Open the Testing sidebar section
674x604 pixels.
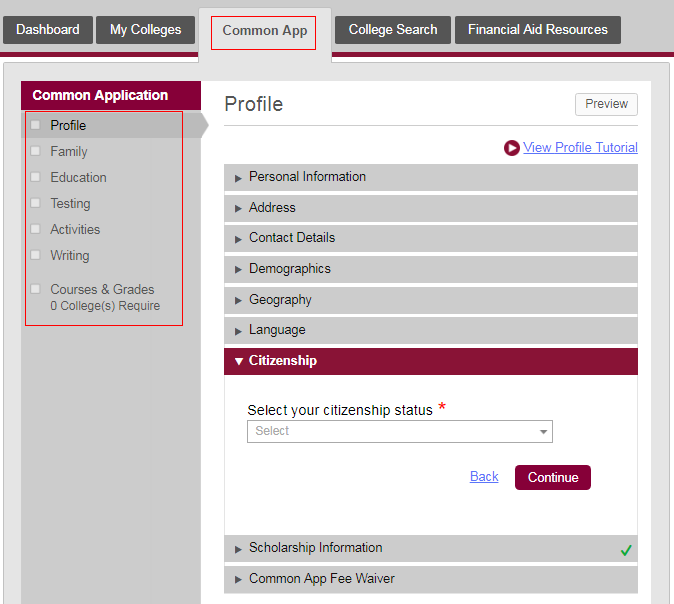(70, 203)
